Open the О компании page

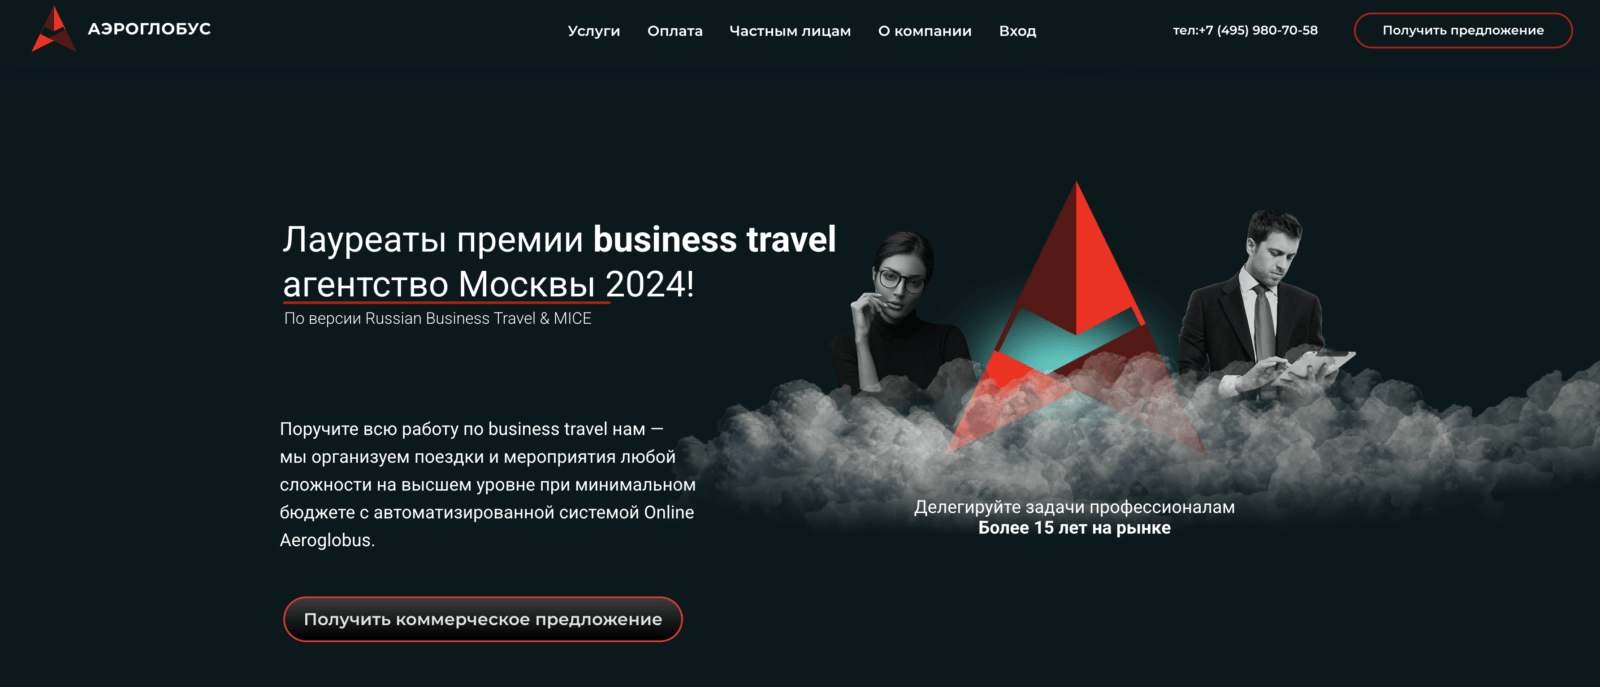925,31
